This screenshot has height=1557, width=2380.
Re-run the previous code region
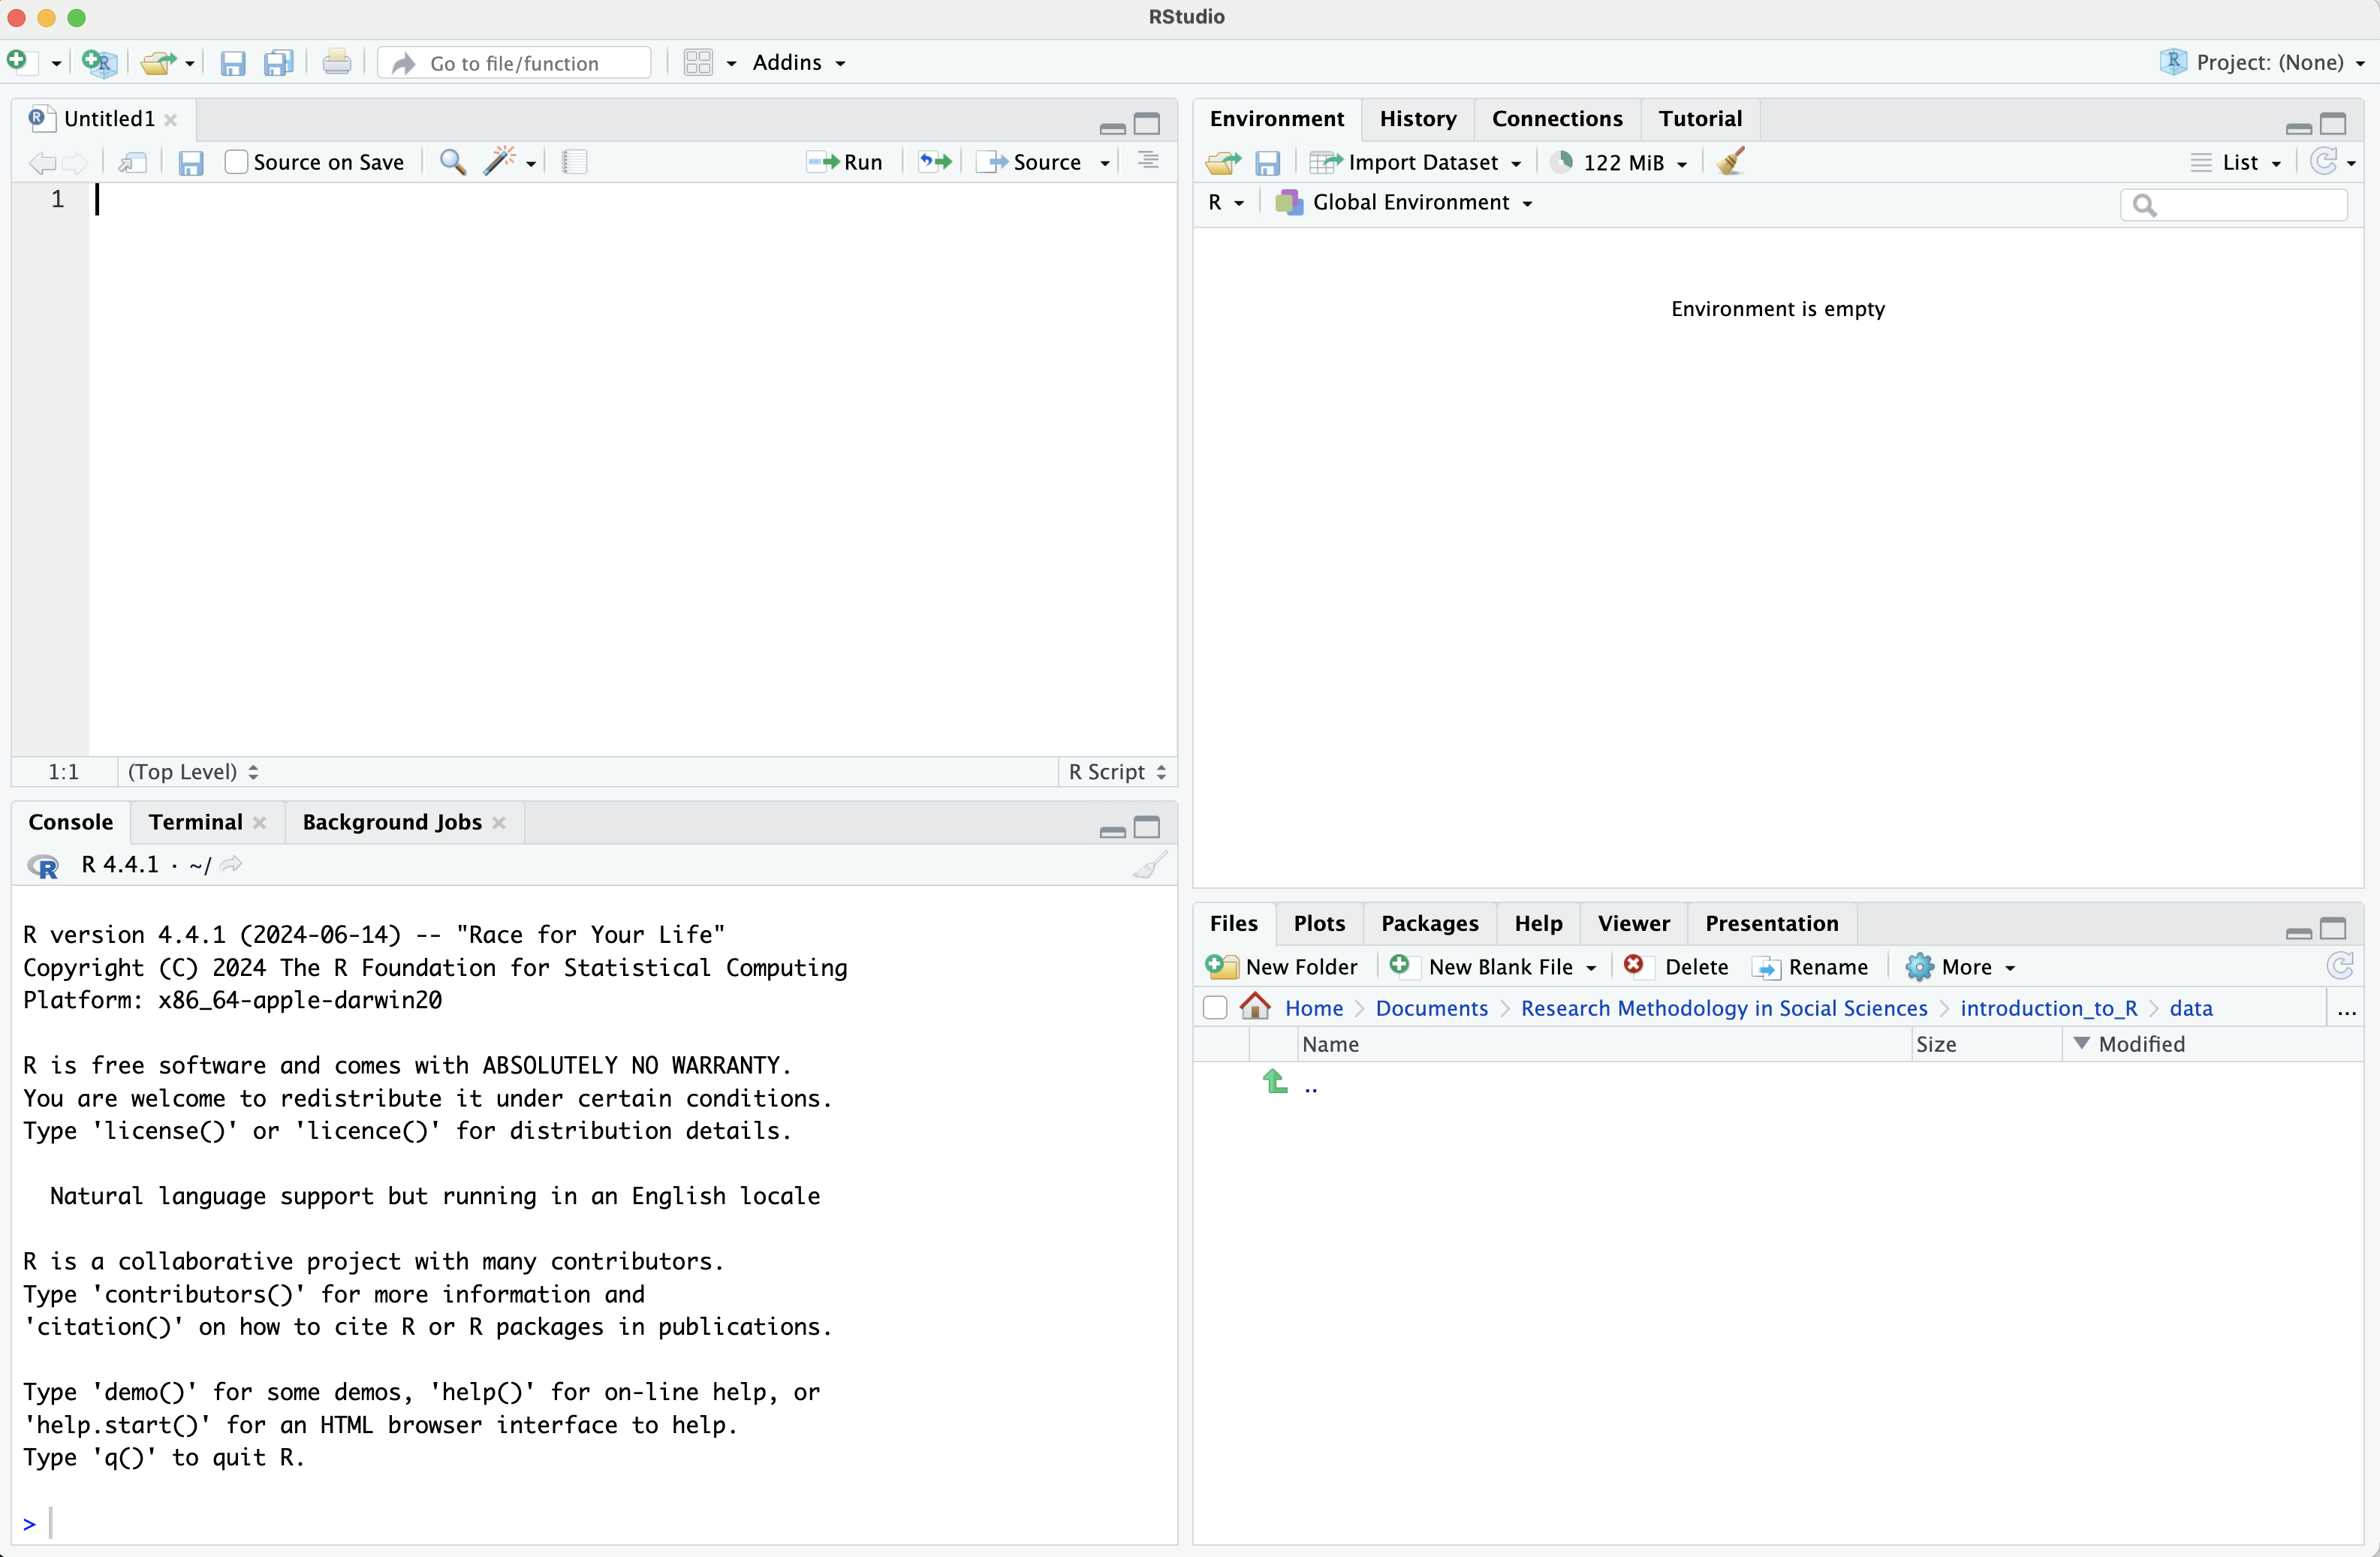(x=935, y=161)
